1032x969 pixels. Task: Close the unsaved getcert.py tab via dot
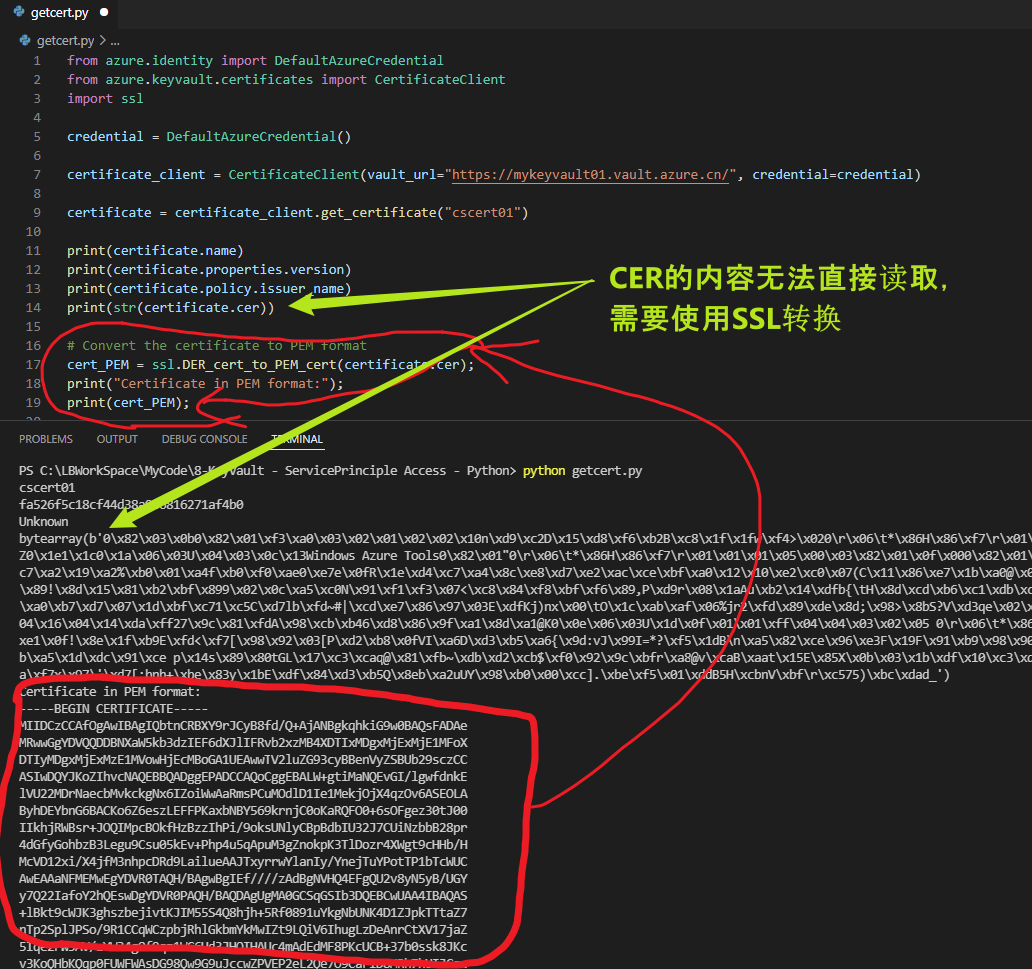pos(103,14)
